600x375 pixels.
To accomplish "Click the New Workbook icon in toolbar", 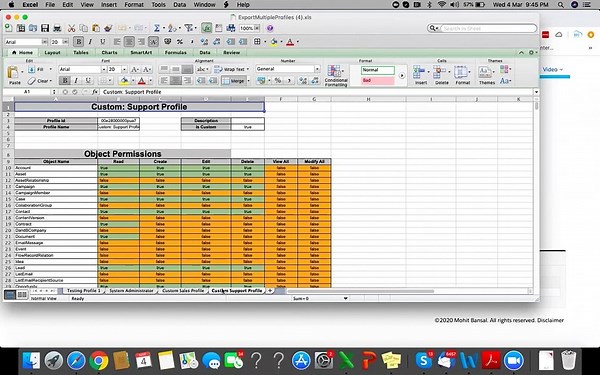I will pos(8,28).
